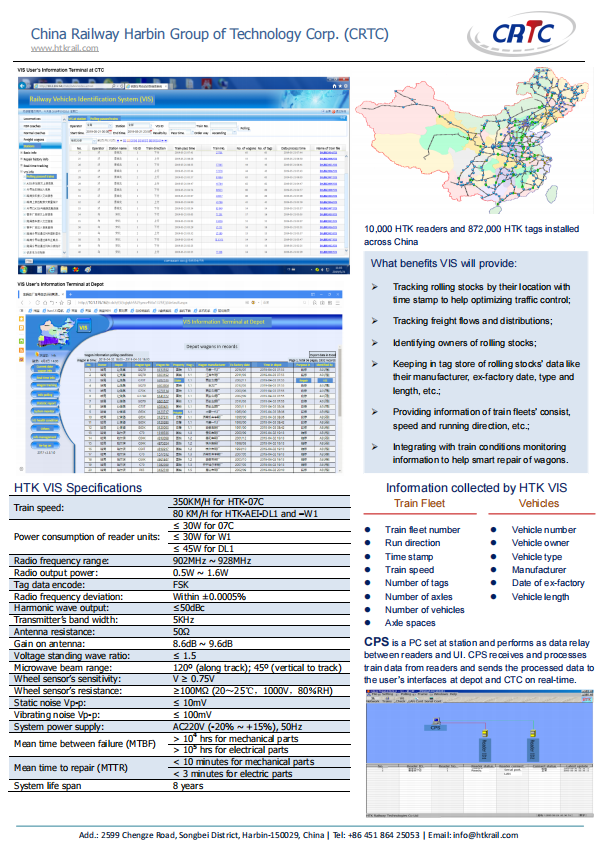Click email address info@htkrail.com in footer

coord(485,835)
